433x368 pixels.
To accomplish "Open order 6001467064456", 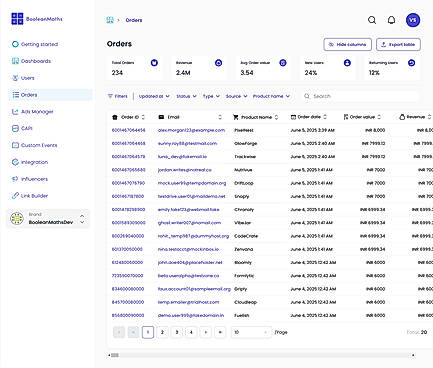I will pyautogui.click(x=128, y=130).
